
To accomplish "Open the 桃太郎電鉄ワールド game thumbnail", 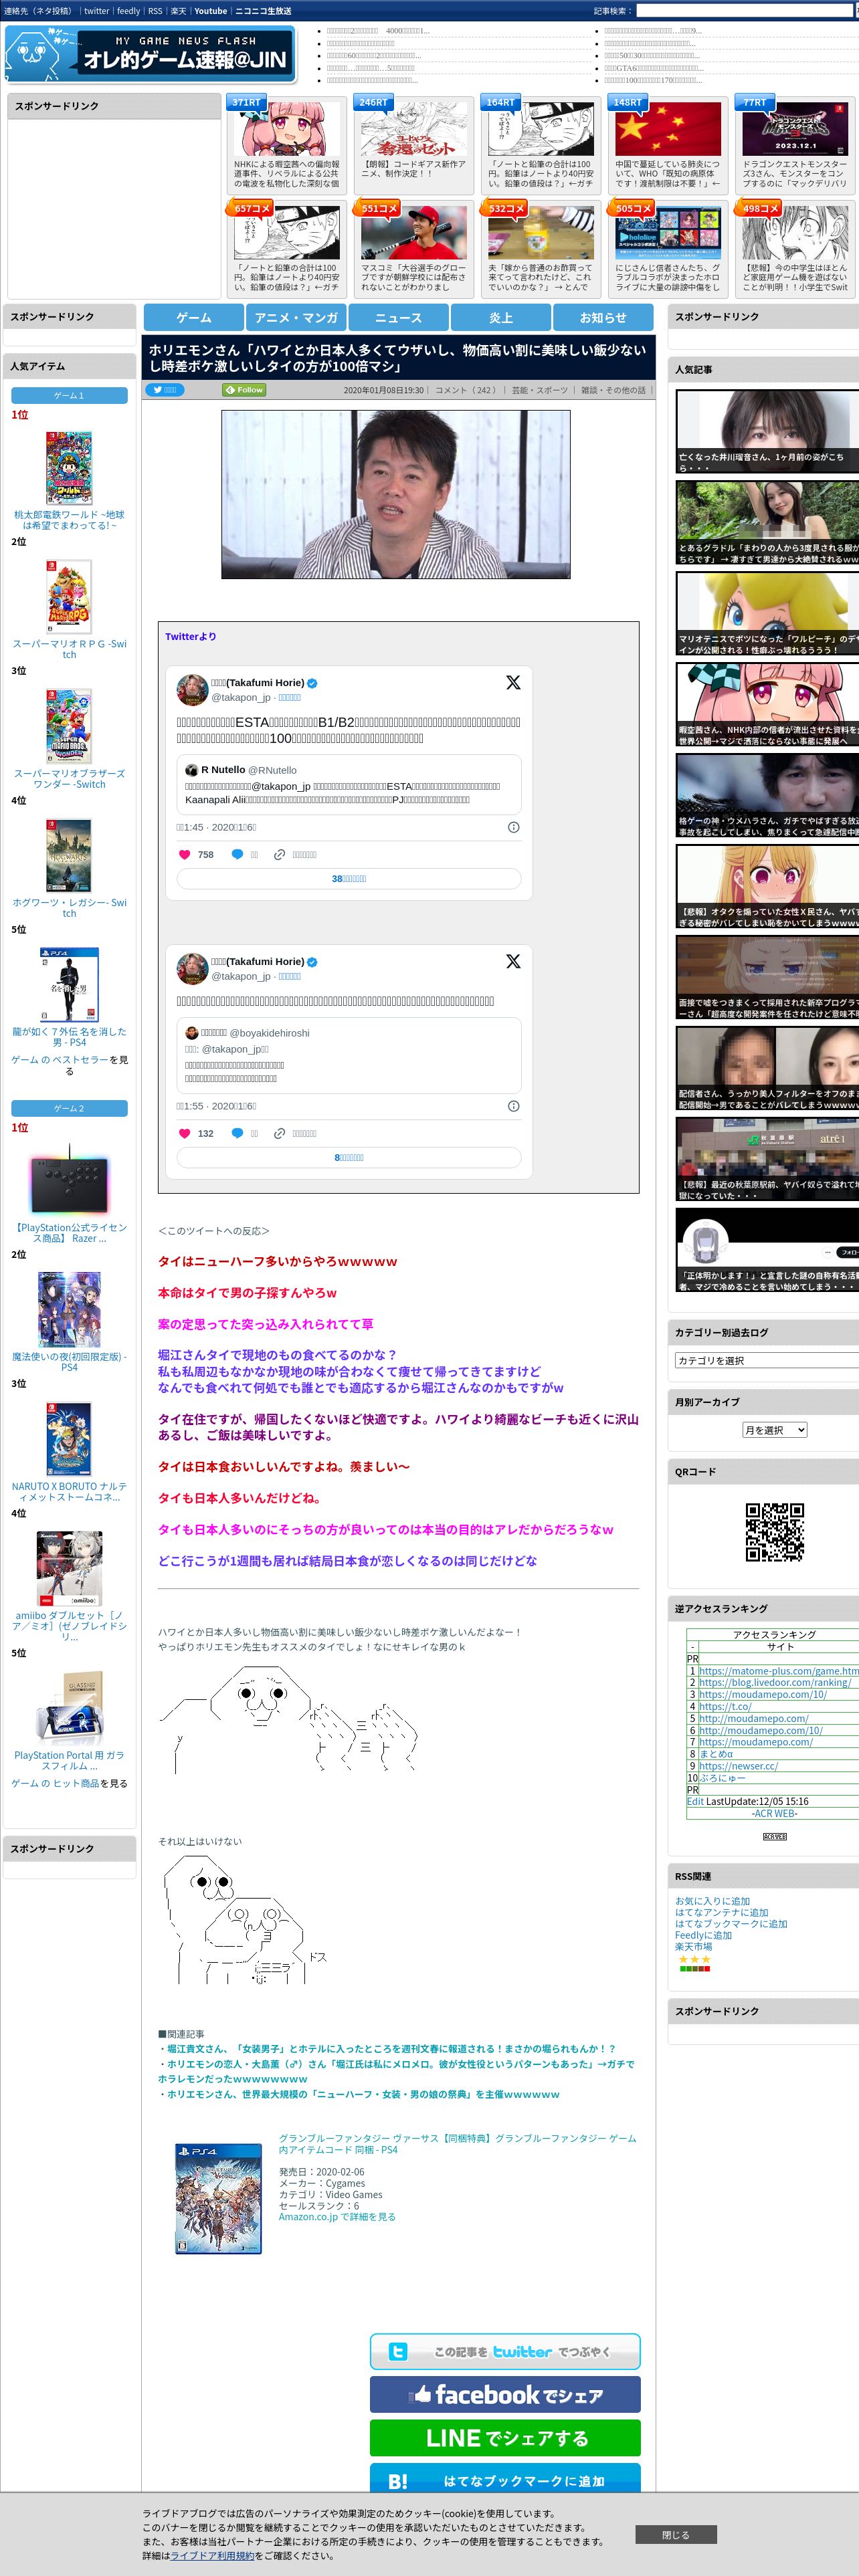I will click(x=69, y=468).
